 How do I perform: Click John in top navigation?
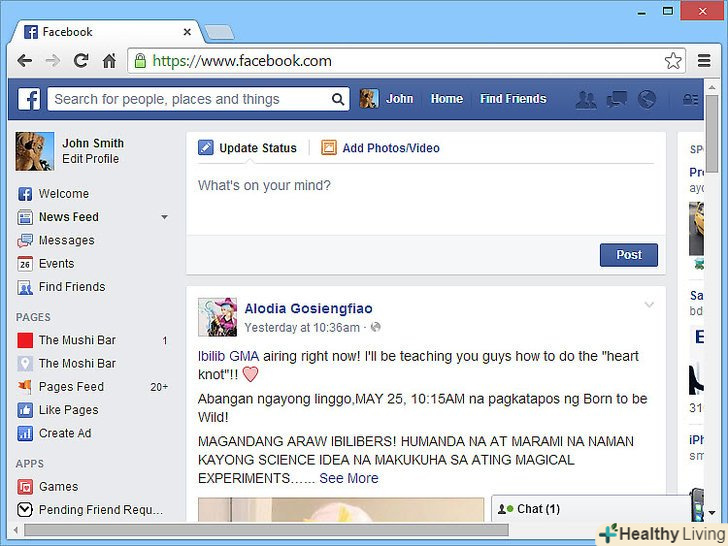point(399,99)
